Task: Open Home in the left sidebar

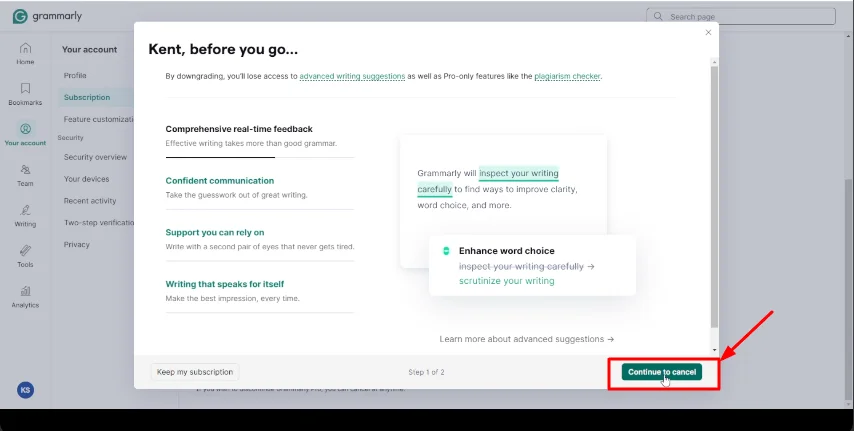Action: point(25,54)
